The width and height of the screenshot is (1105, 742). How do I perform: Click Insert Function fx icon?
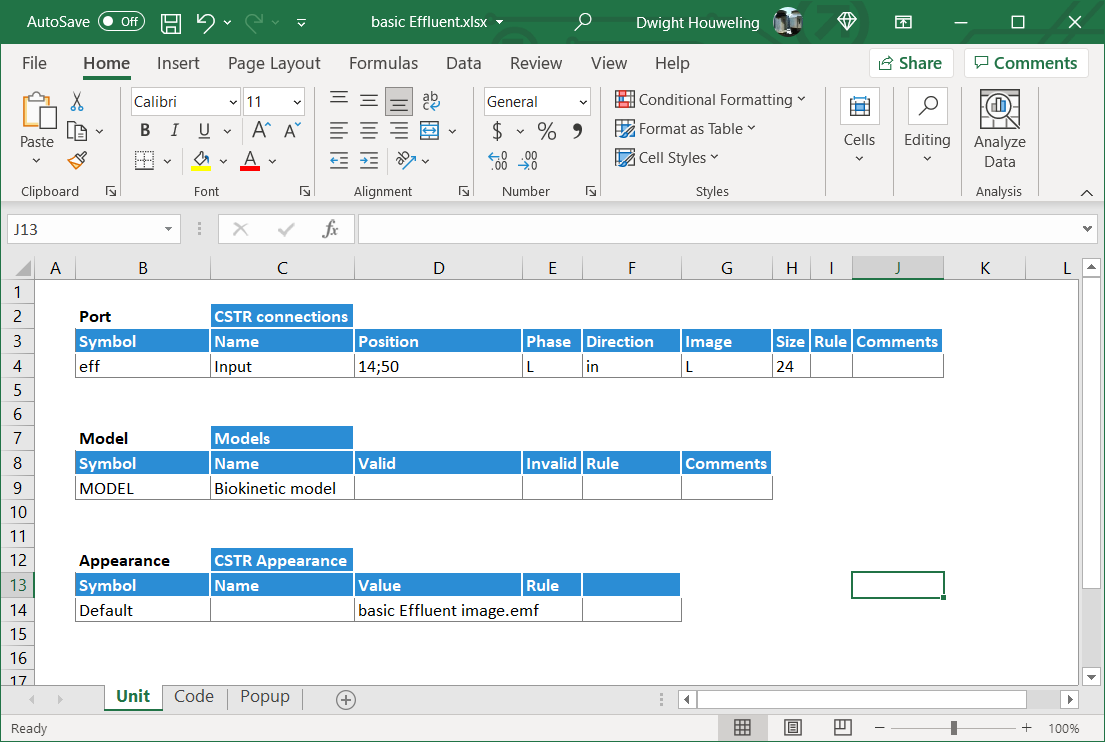coord(330,229)
